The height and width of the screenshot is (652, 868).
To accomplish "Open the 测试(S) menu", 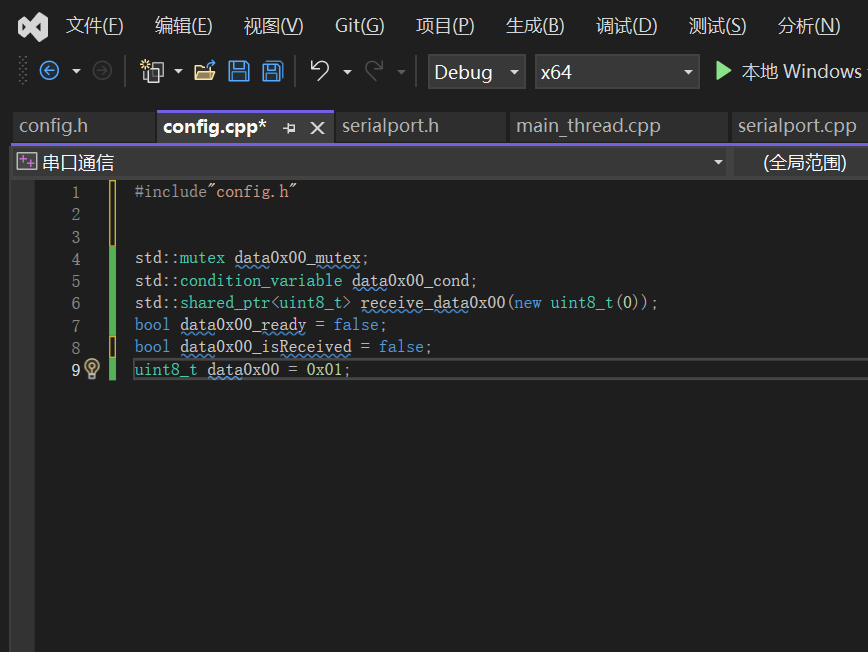I will 717,26.
